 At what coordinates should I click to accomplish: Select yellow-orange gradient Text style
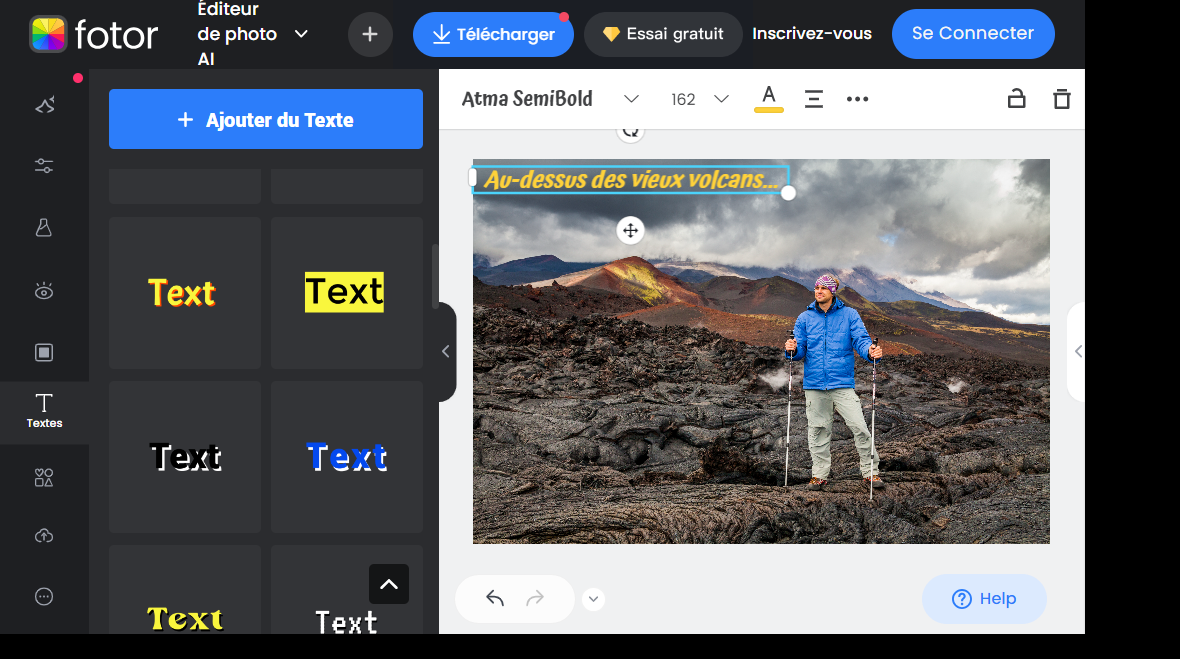[x=185, y=293]
